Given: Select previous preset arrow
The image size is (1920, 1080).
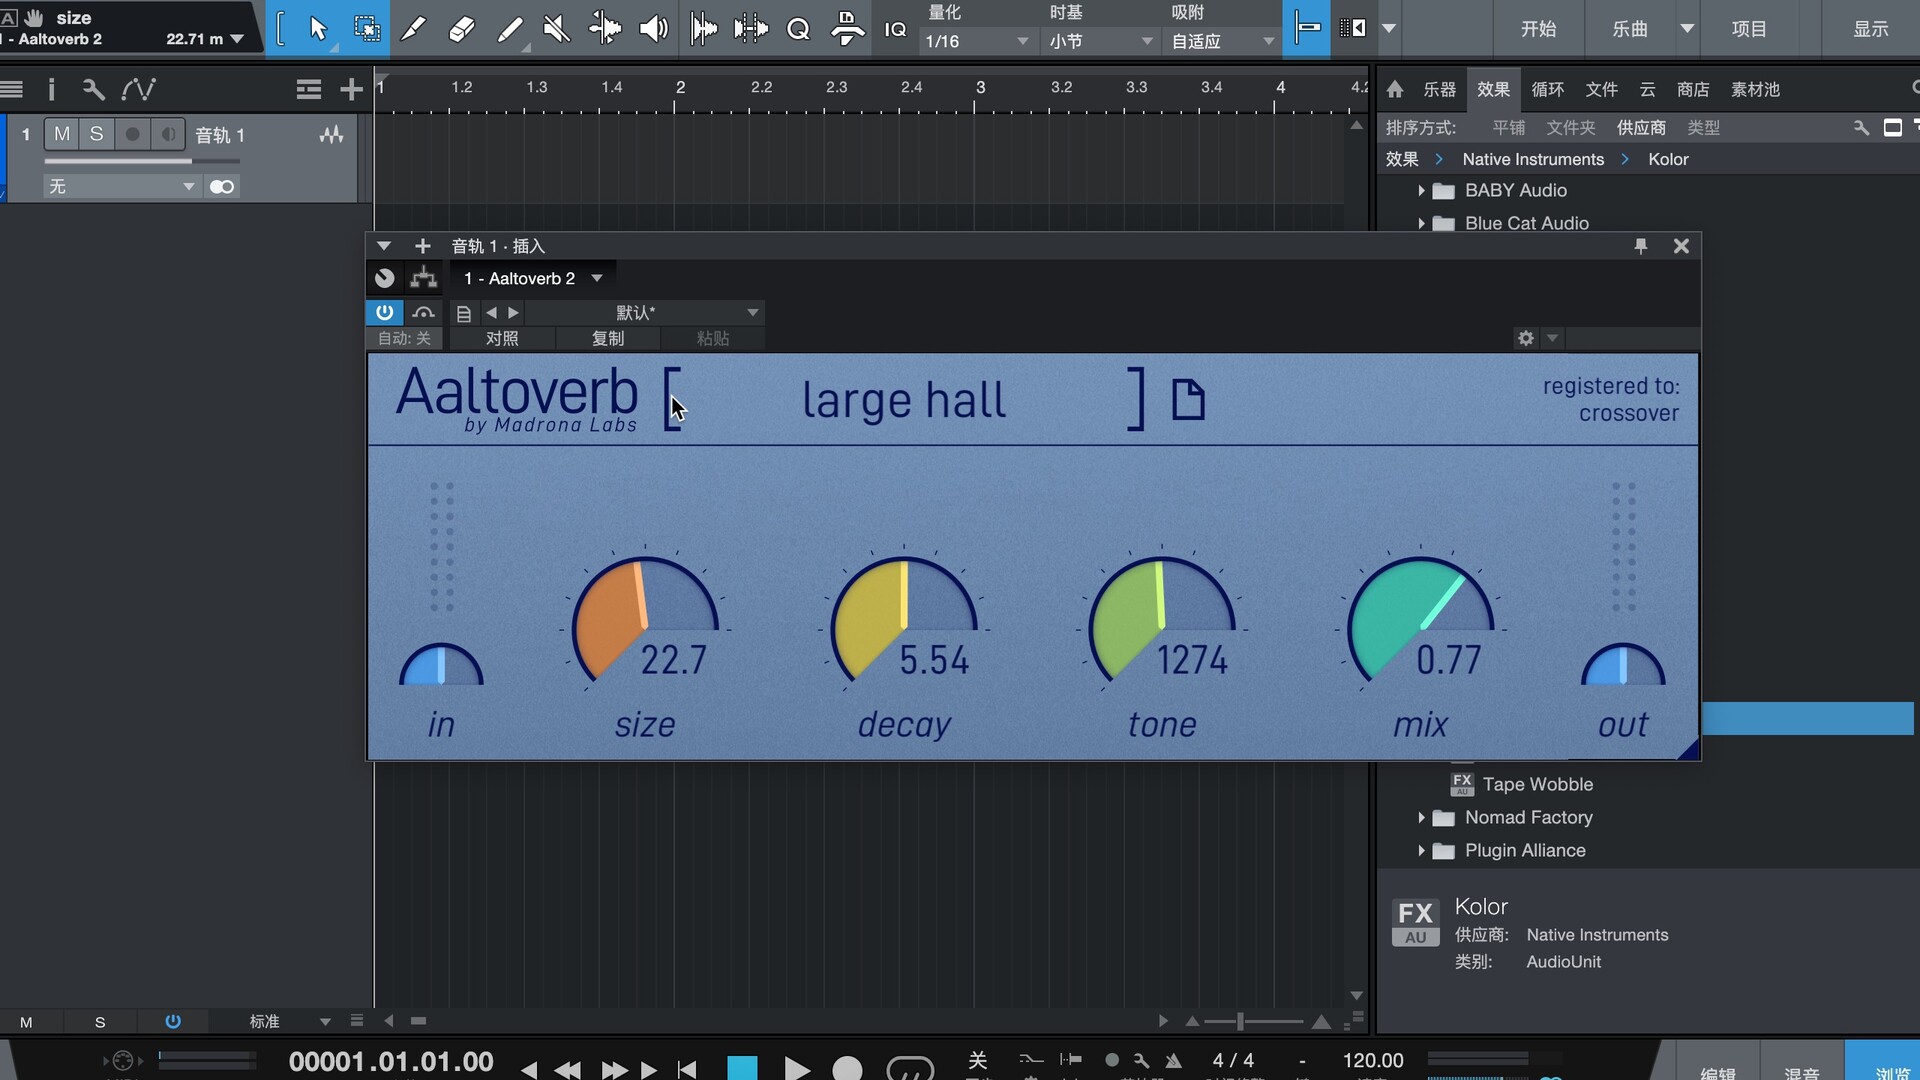Looking at the screenshot, I should coord(491,313).
